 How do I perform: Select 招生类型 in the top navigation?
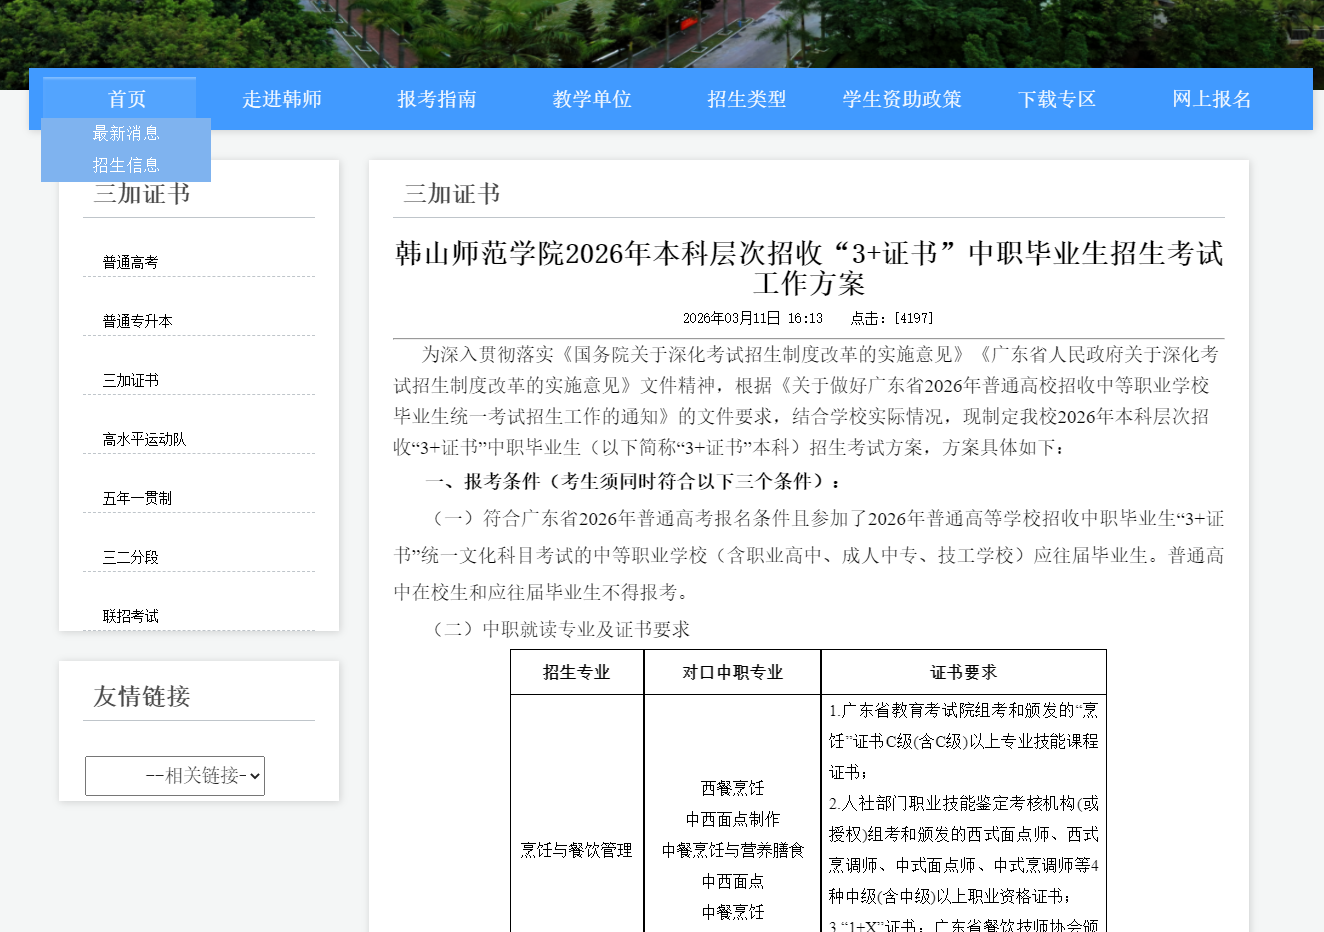[746, 99]
